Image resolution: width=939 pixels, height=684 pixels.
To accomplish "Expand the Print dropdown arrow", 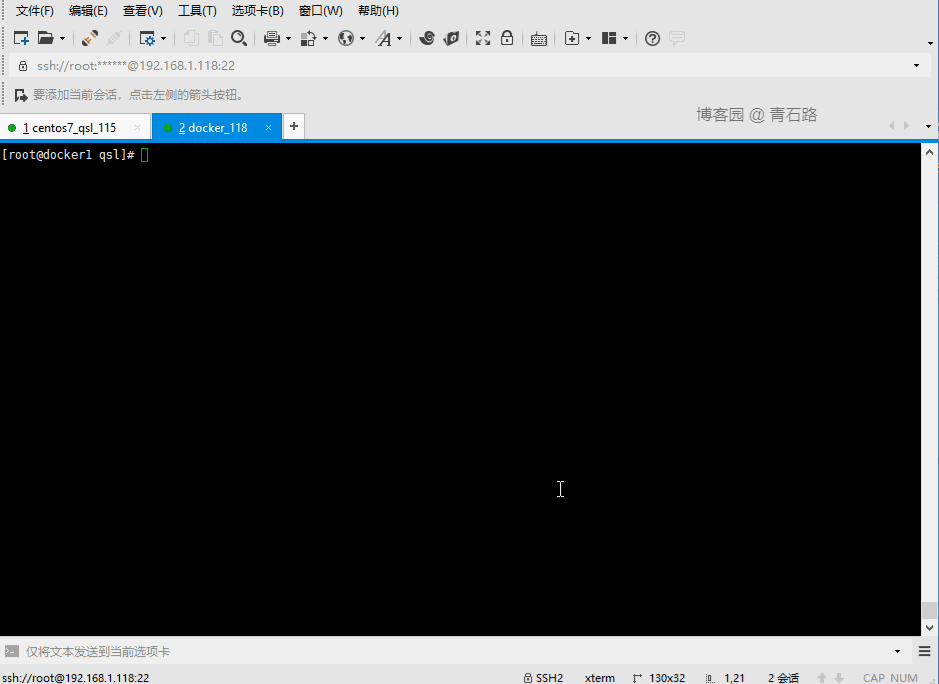I will (x=288, y=39).
